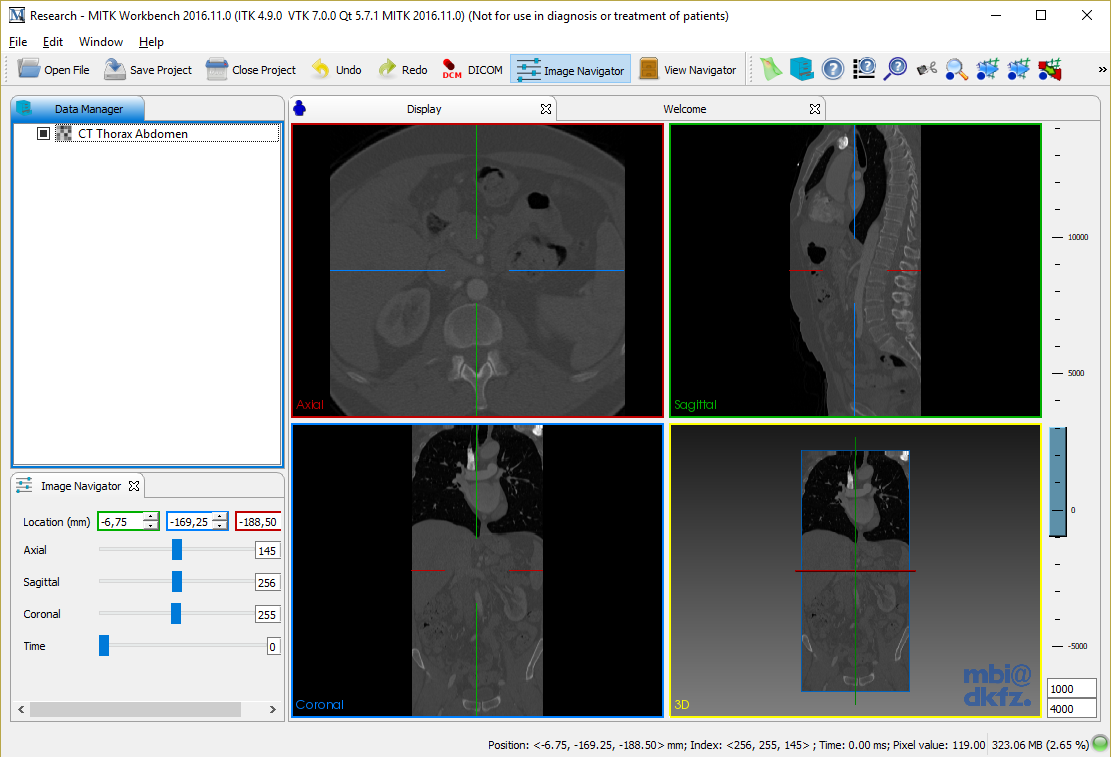Close the Image Navigator panel tab
This screenshot has width=1111, height=757.
[134, 487]
